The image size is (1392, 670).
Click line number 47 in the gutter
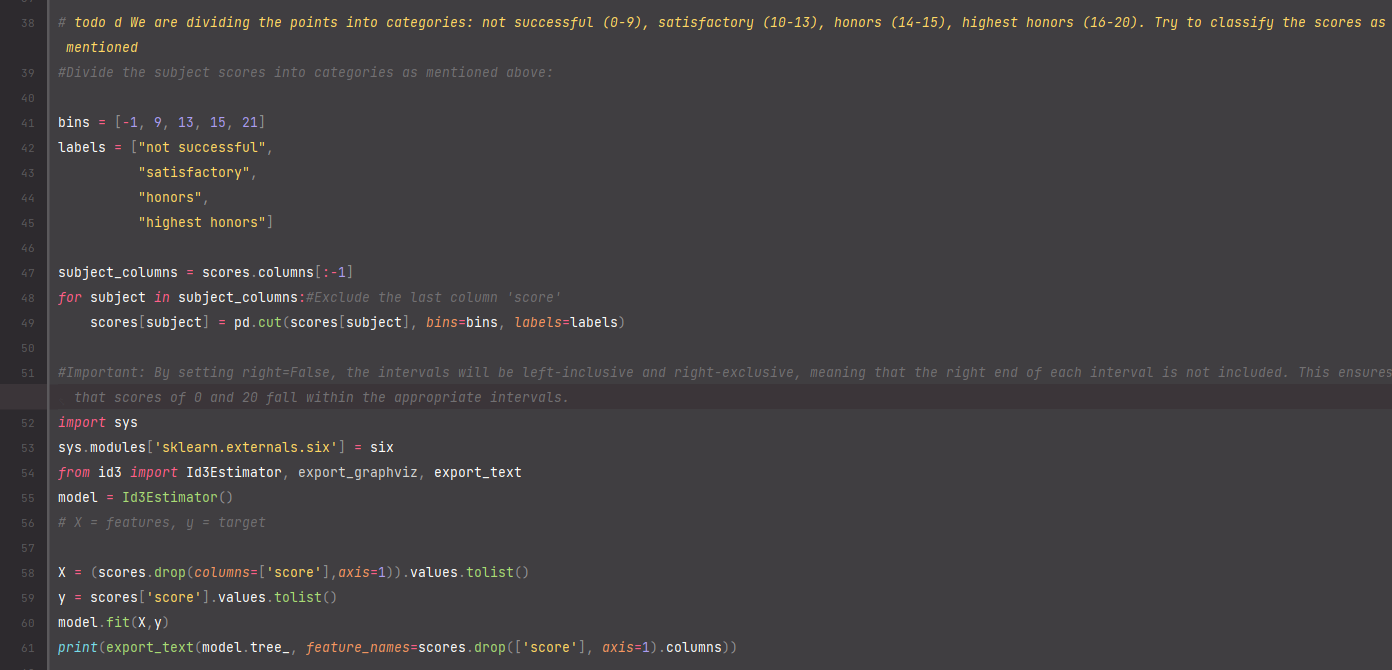click(x=27, y=272)
